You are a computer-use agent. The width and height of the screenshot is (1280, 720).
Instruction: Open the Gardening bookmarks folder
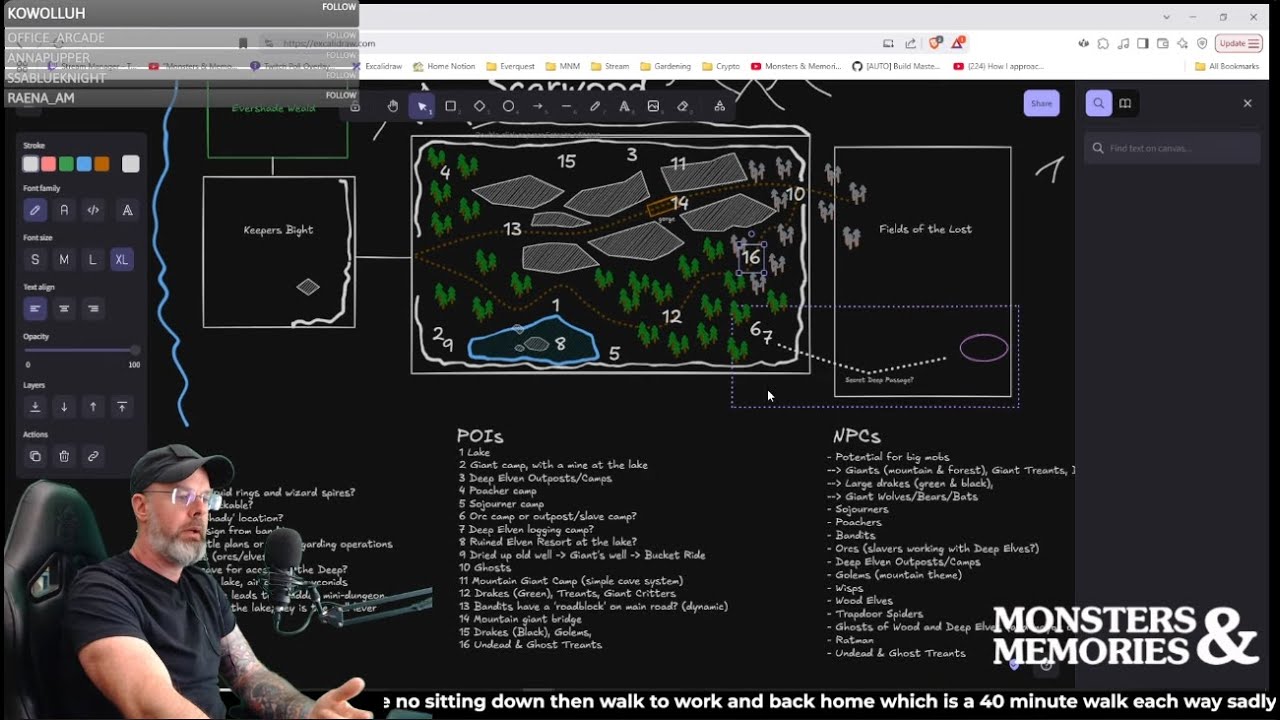665,66
